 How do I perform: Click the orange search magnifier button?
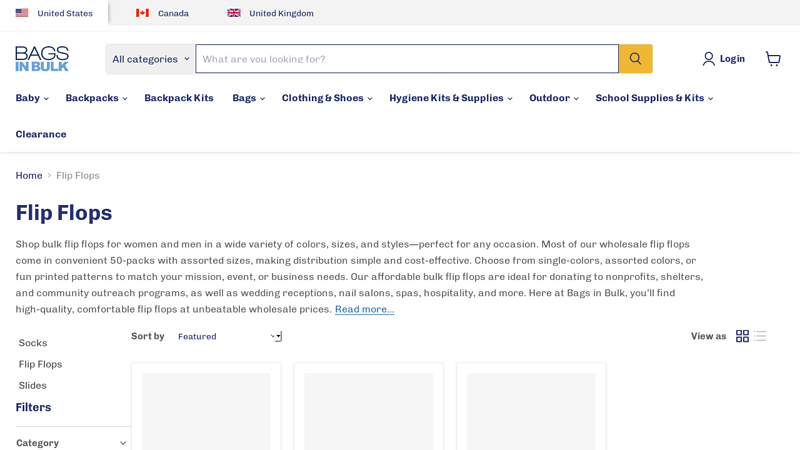(635, 59)
